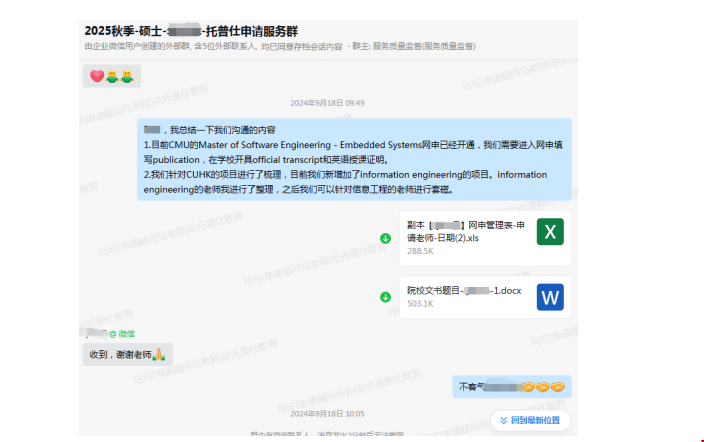Click the green download arrow beside the xls file
This screenshot has width=704, height=442.
pyautogui.click(x=385, y=238)
